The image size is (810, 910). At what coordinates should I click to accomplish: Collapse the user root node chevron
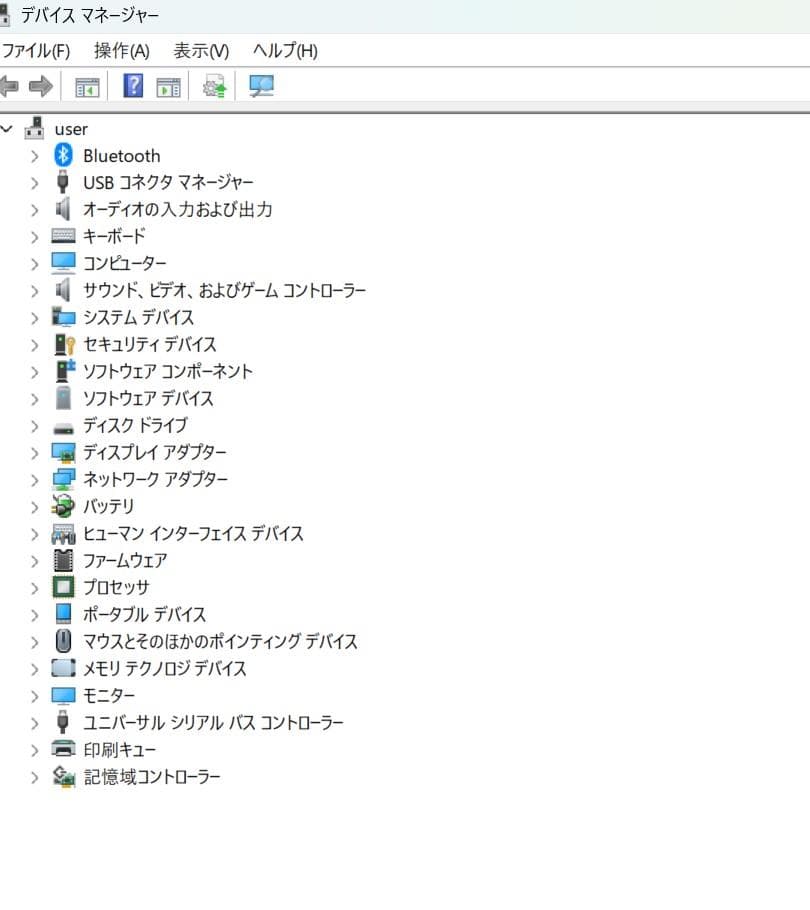click(x=8, y=129)
